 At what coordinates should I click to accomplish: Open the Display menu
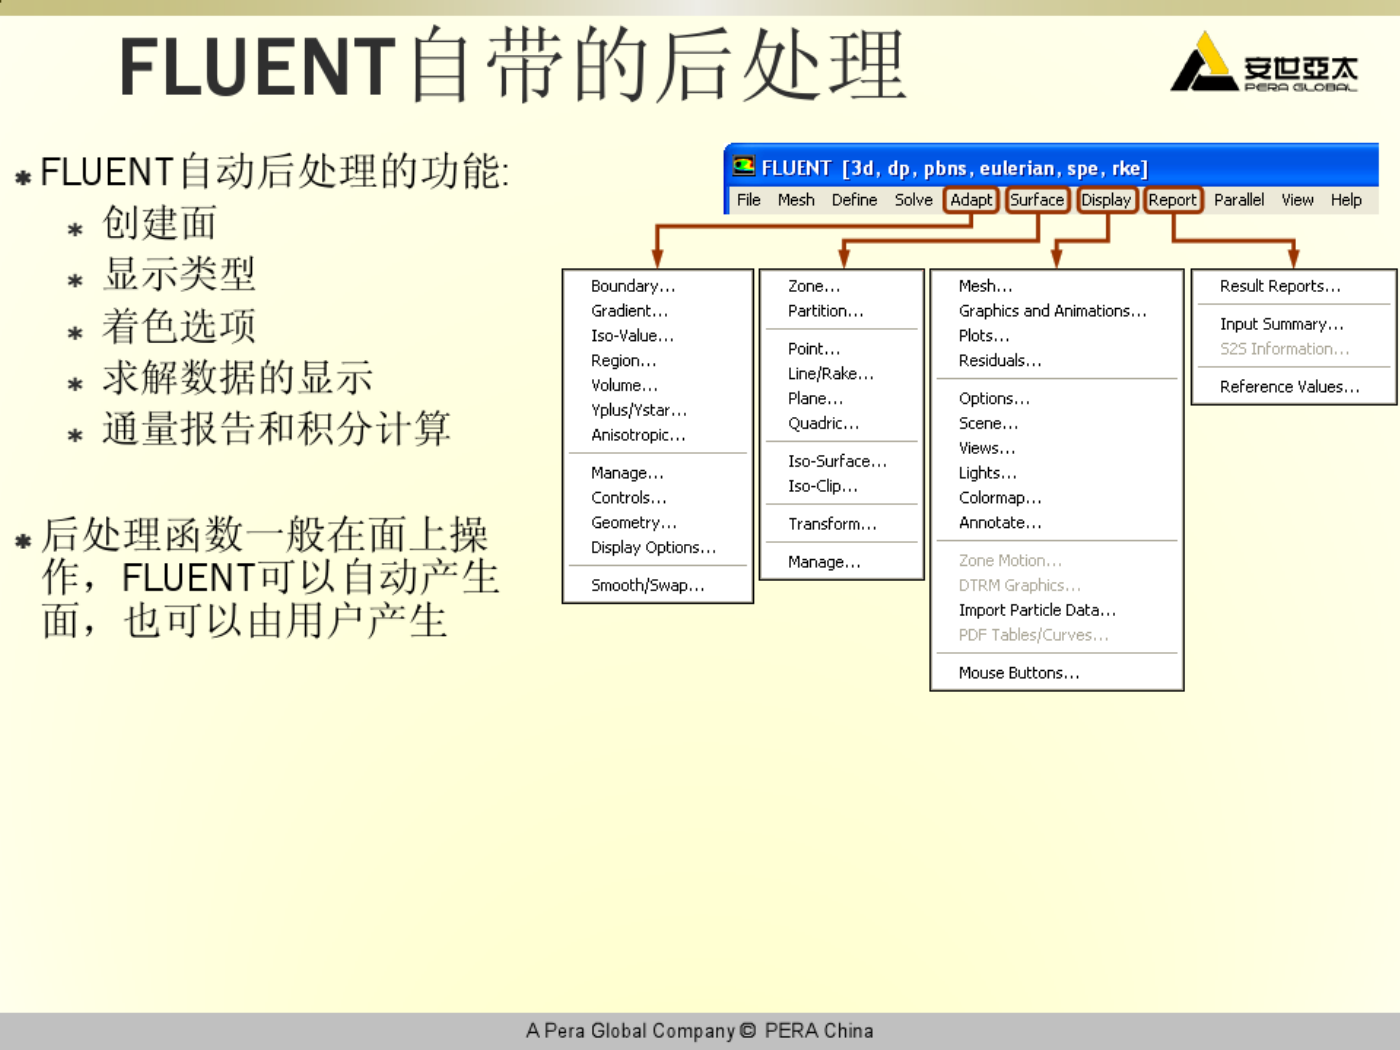click(x=1106, y=200)
